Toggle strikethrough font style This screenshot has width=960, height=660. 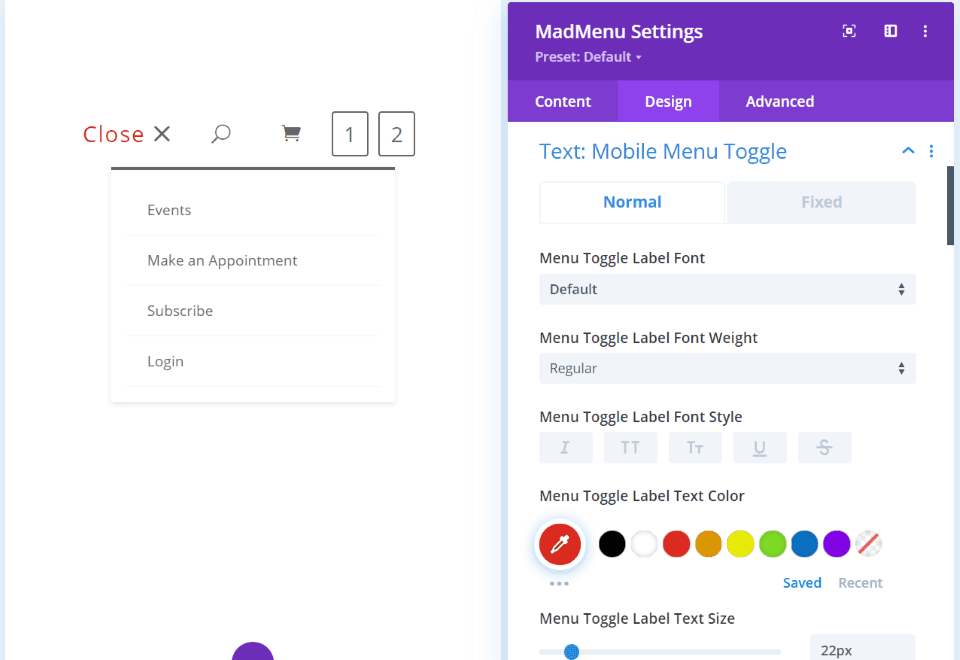824,448
